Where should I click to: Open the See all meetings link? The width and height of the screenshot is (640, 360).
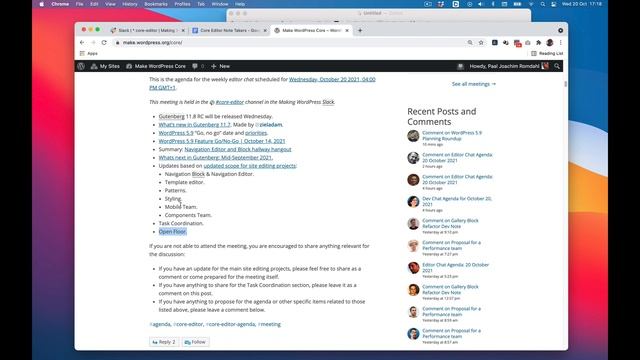coord(473,84)
